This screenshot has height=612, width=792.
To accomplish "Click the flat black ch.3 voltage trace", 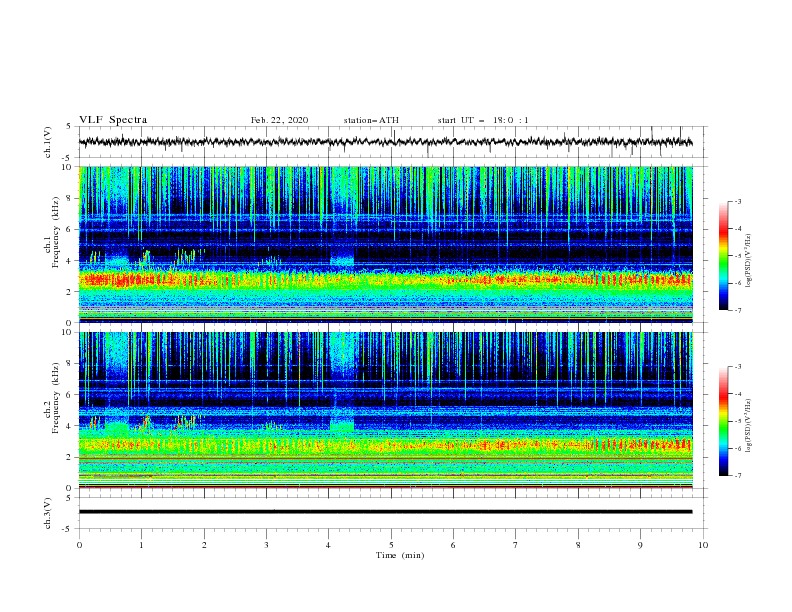I will point(386,512).
